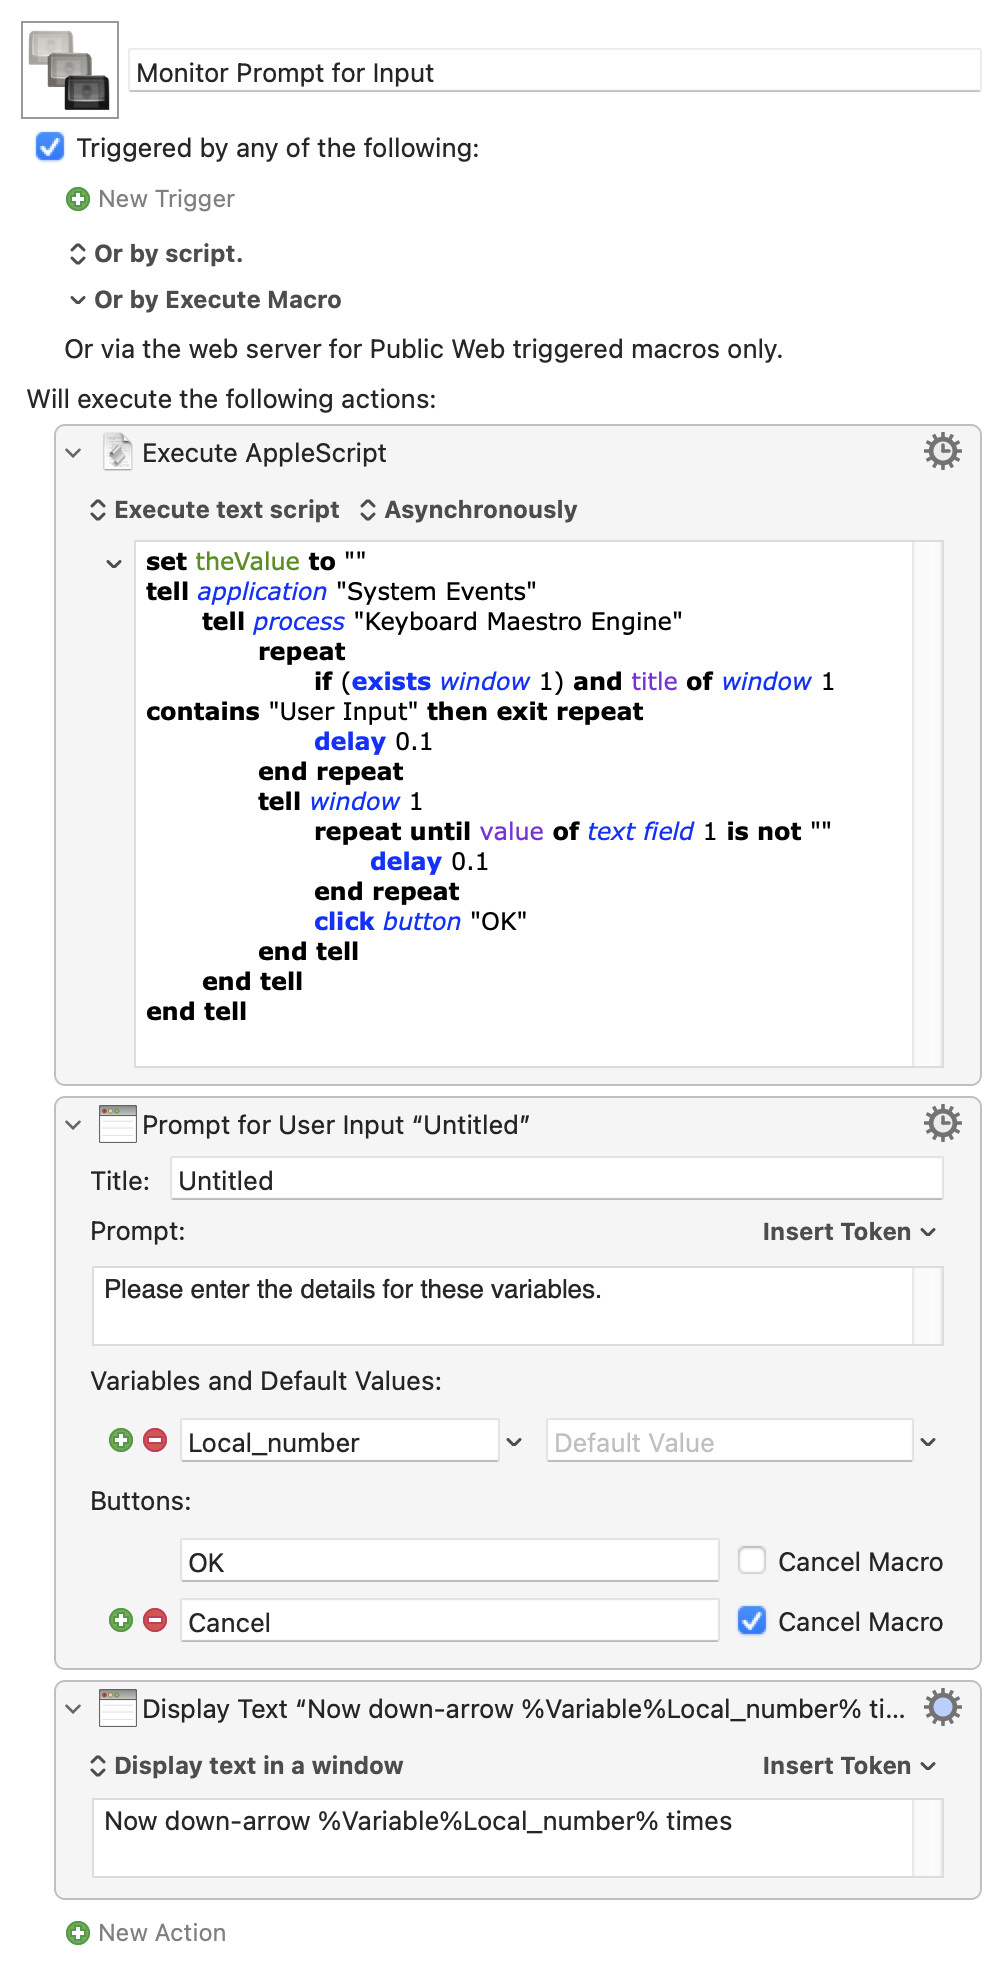Add a variable with the green plus icon
Image resolution: width=1002 pixels, height=1966 pixels.
point(121,1440)
